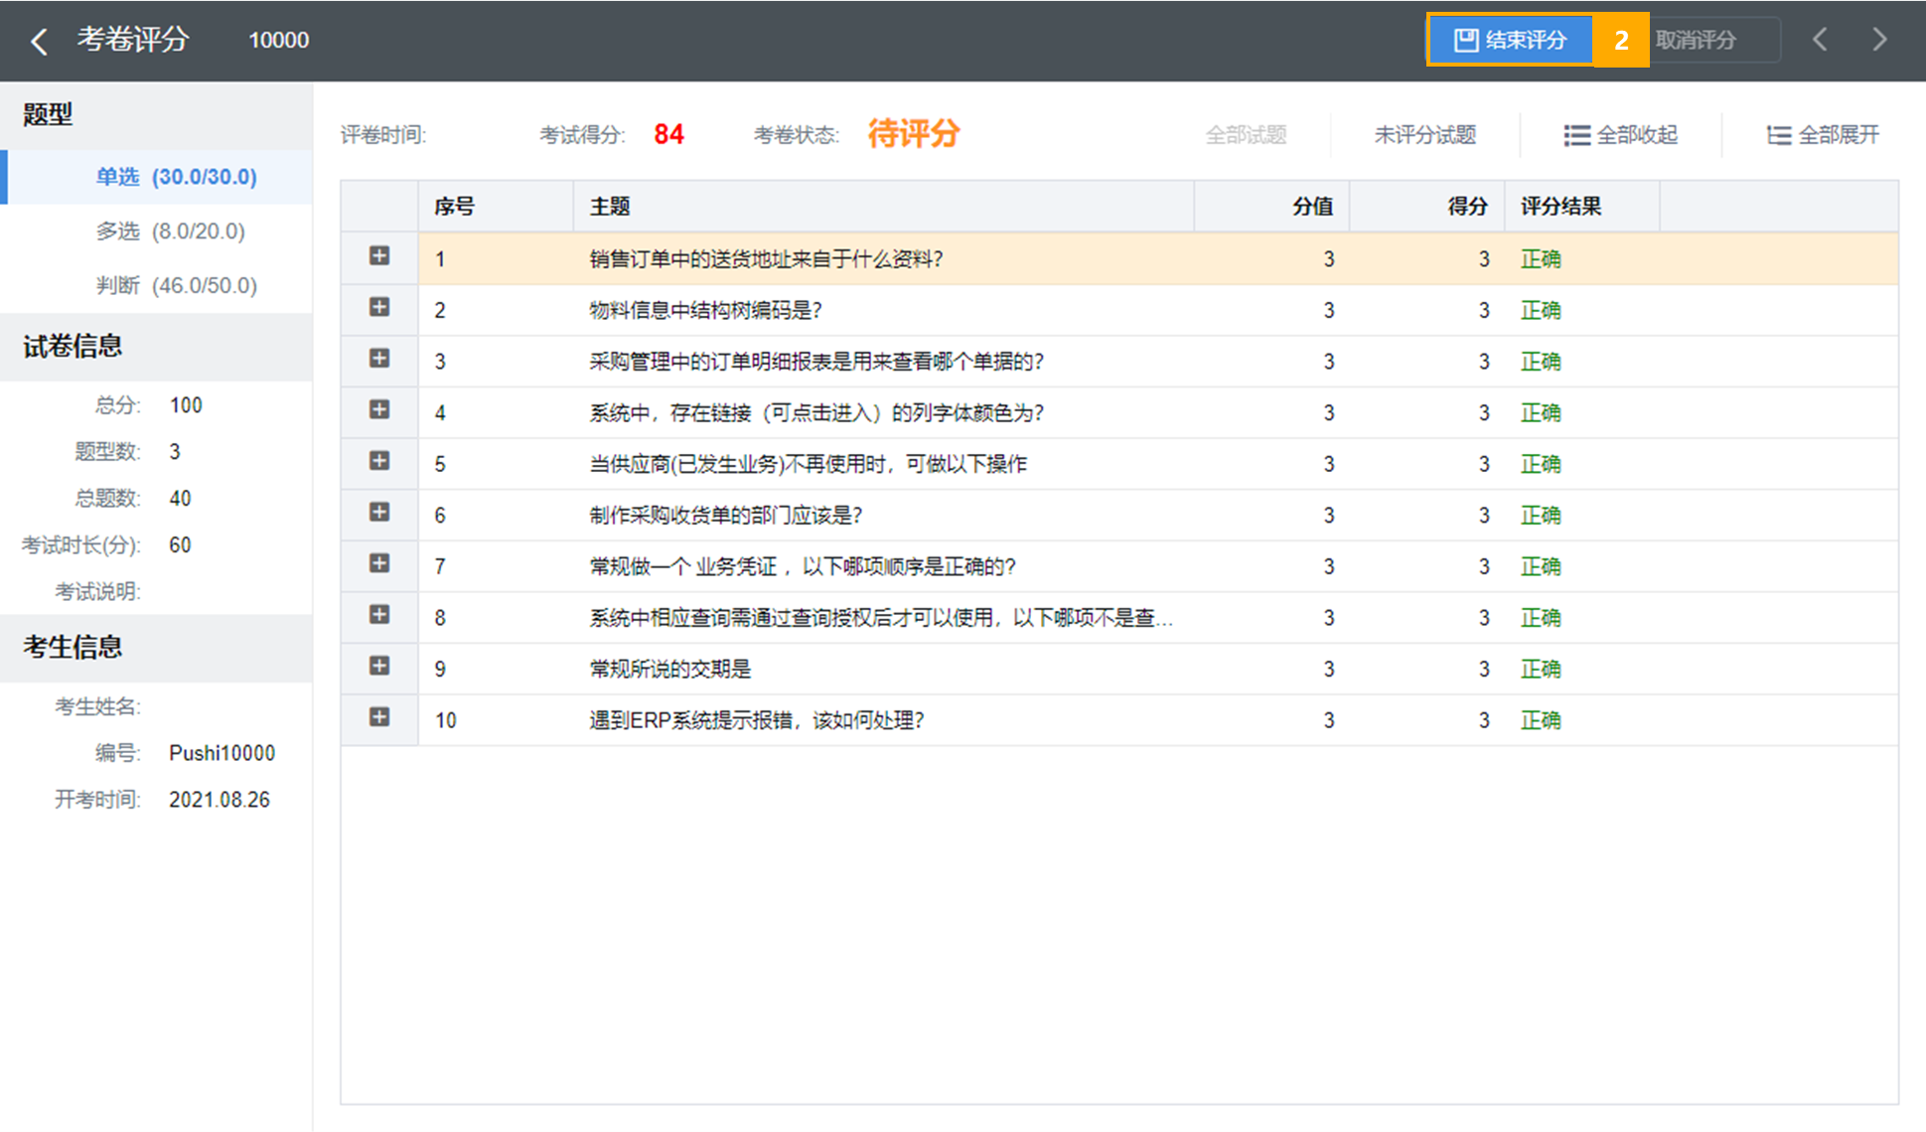Go to the previous exam paper arrow
The image size is (1926, 1132).
pos(1820,40)
